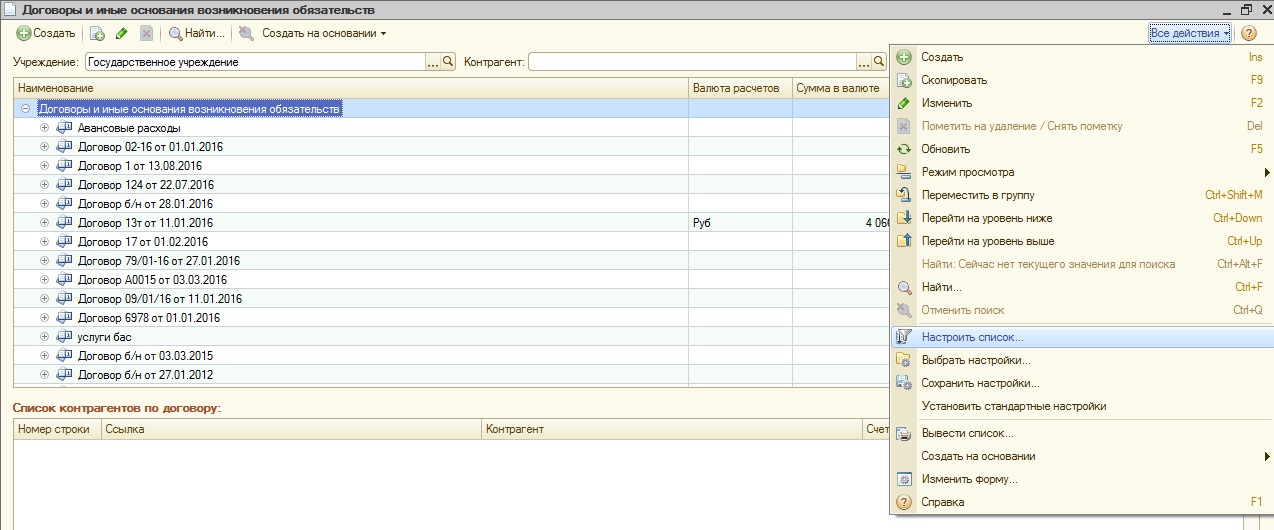The height and width of the screenshot is (530, 1274).
Task: Click the lower table Контрагент column header
Action: tap(671, 429)
